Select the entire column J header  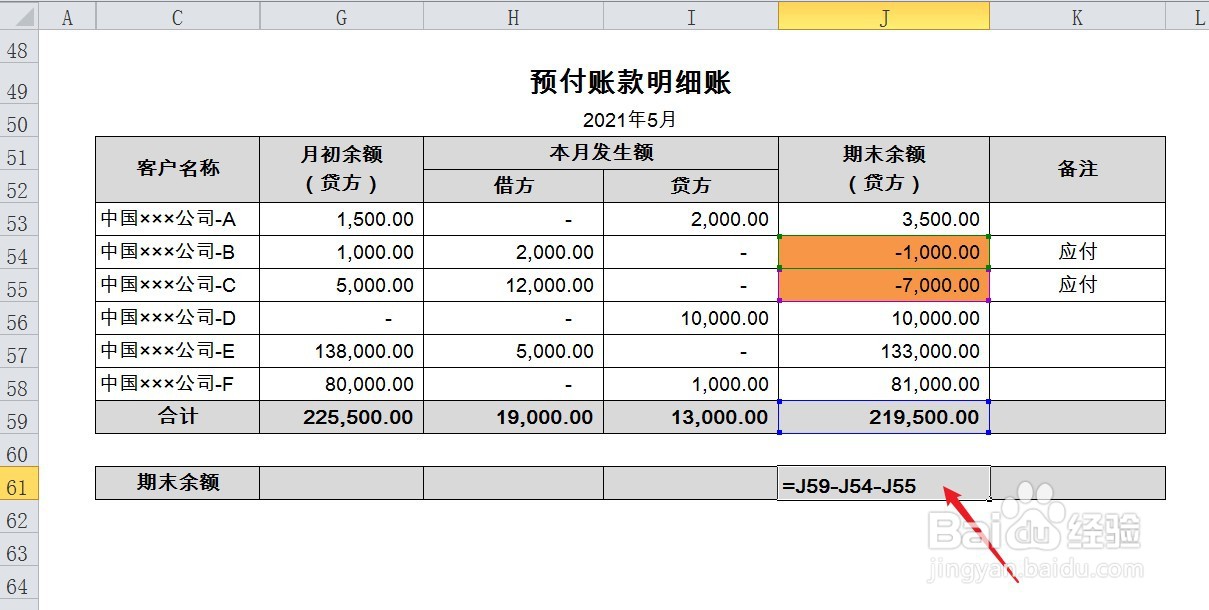click(x=884, y=16)
